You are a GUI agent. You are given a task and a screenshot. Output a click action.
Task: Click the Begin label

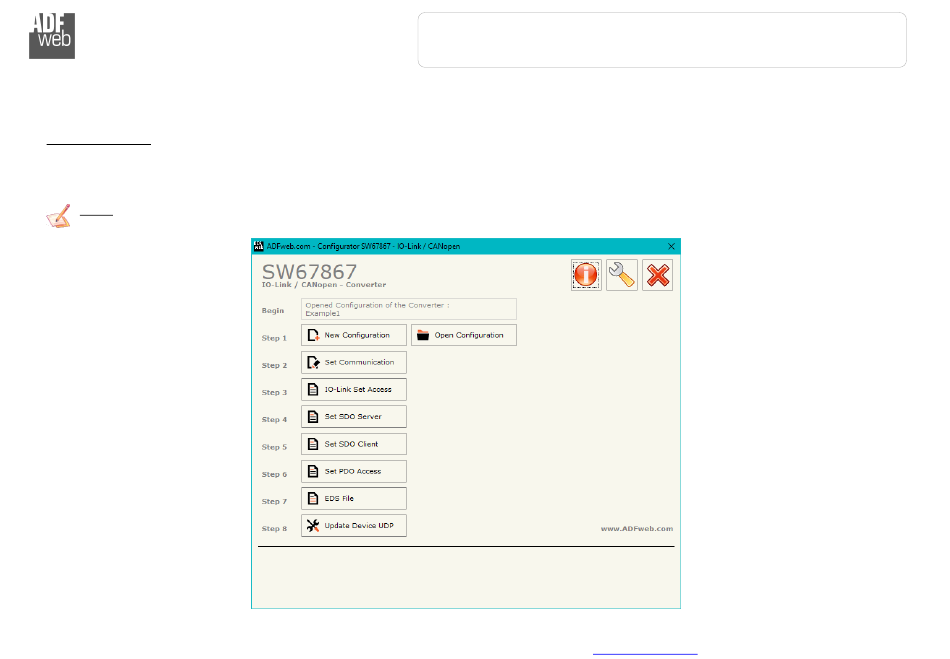pyautogui.click(x=273, y=311)
